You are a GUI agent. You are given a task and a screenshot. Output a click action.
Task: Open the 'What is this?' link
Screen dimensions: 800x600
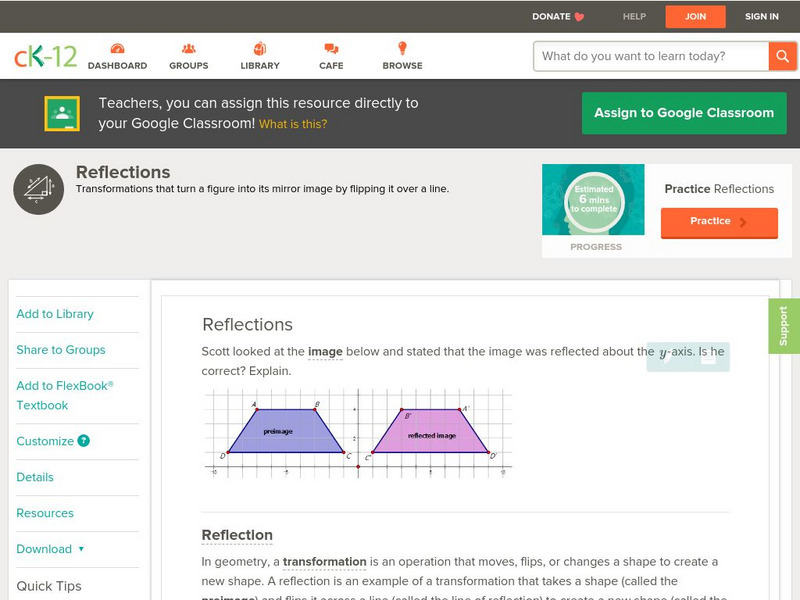293,124
